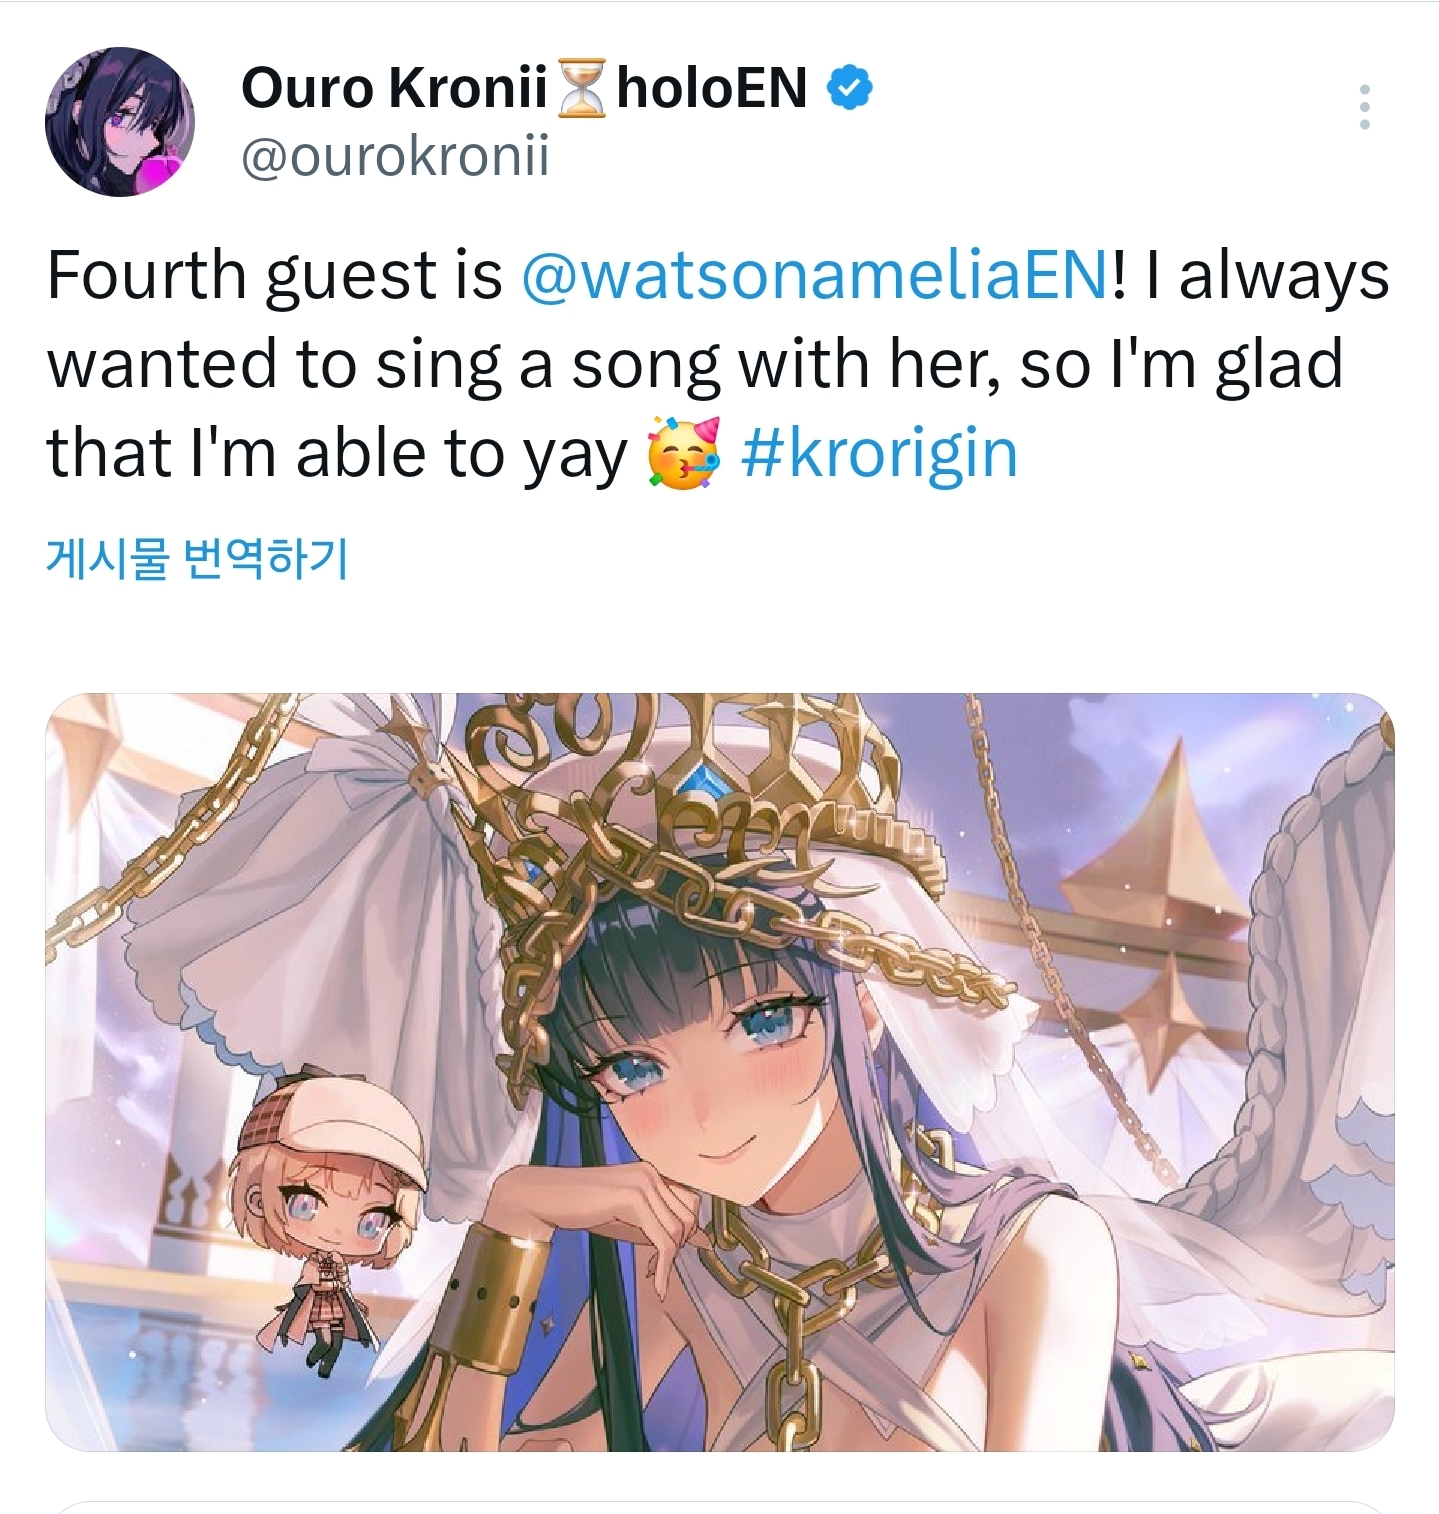1439x1514 pixels.
Task: Click the hourglass emoji in display name
Action: 580,88
